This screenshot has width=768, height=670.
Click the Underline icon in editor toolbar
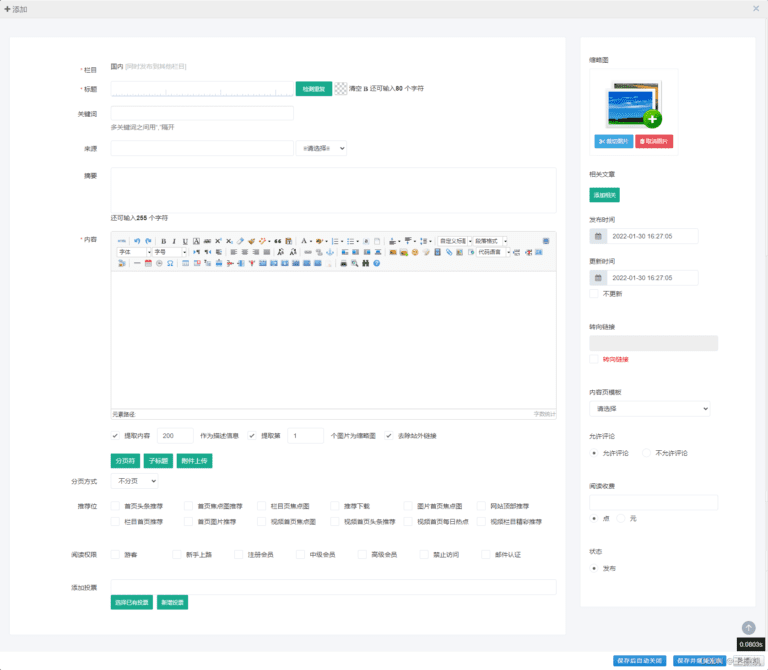[185, 241]
